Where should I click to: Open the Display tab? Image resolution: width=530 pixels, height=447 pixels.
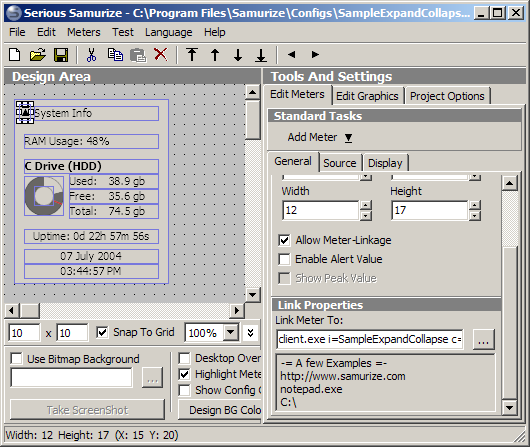click(385, 163)
